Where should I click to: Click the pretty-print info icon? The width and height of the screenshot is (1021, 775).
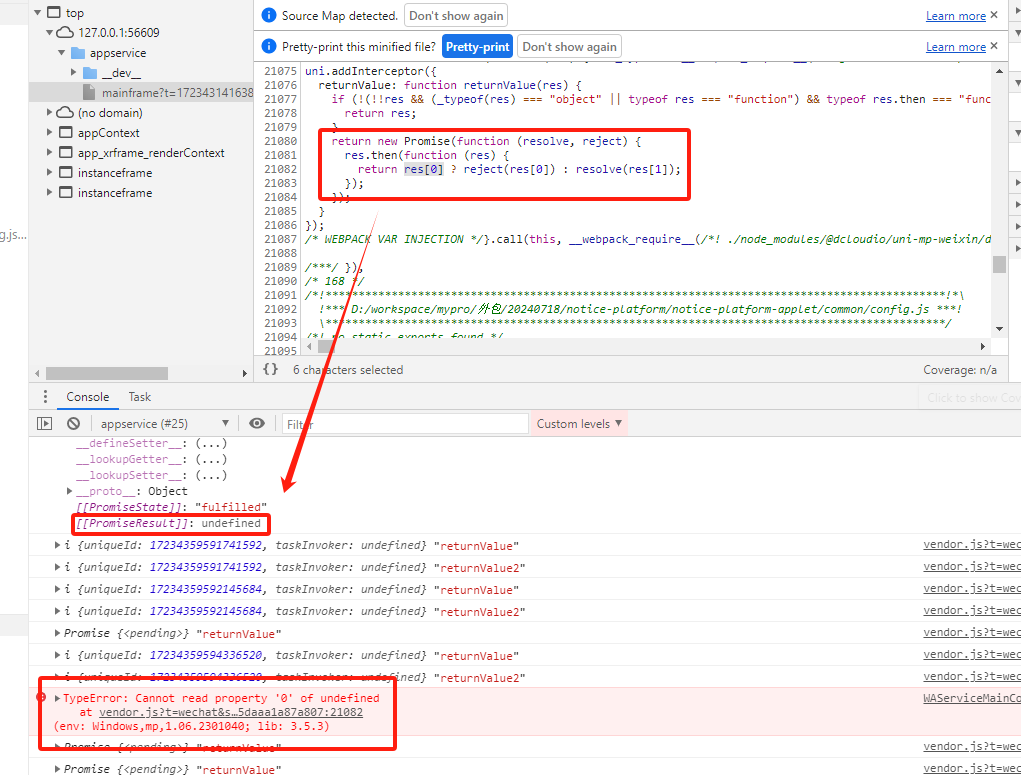(x=268, y=46)
